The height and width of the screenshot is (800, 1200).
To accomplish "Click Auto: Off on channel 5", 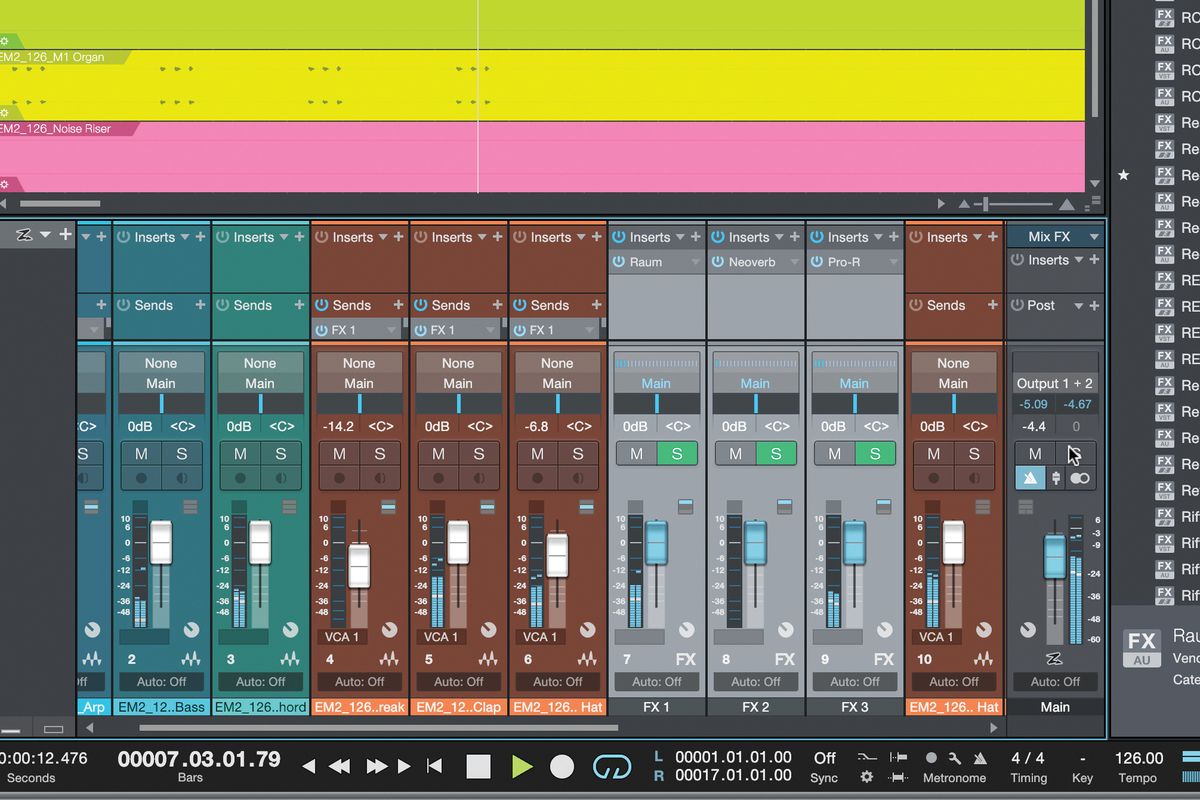I will (x=457, y=681).
